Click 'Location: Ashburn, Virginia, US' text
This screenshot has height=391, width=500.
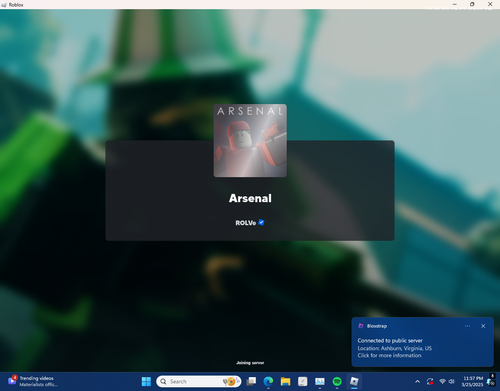tap(395, 348)
